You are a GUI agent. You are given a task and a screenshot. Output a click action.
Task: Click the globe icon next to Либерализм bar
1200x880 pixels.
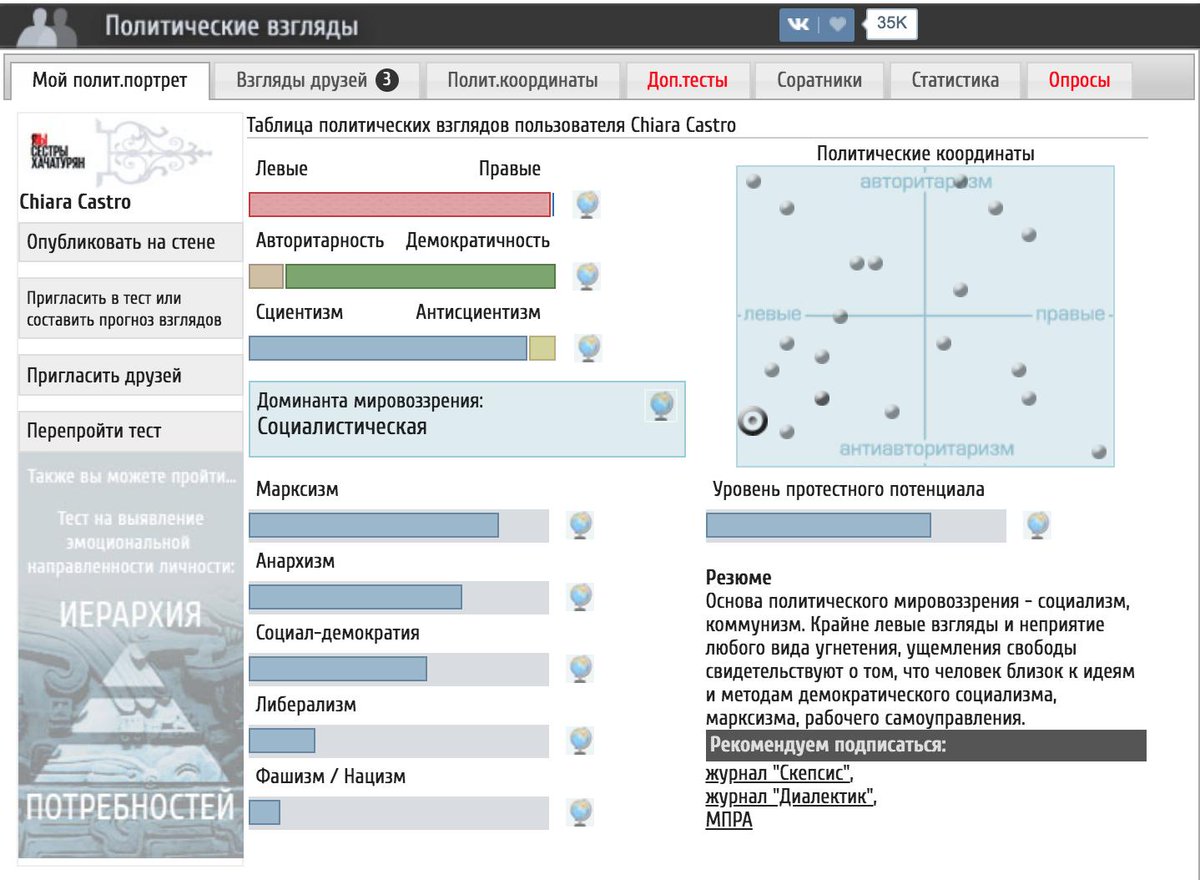click(x=581, y=741)
